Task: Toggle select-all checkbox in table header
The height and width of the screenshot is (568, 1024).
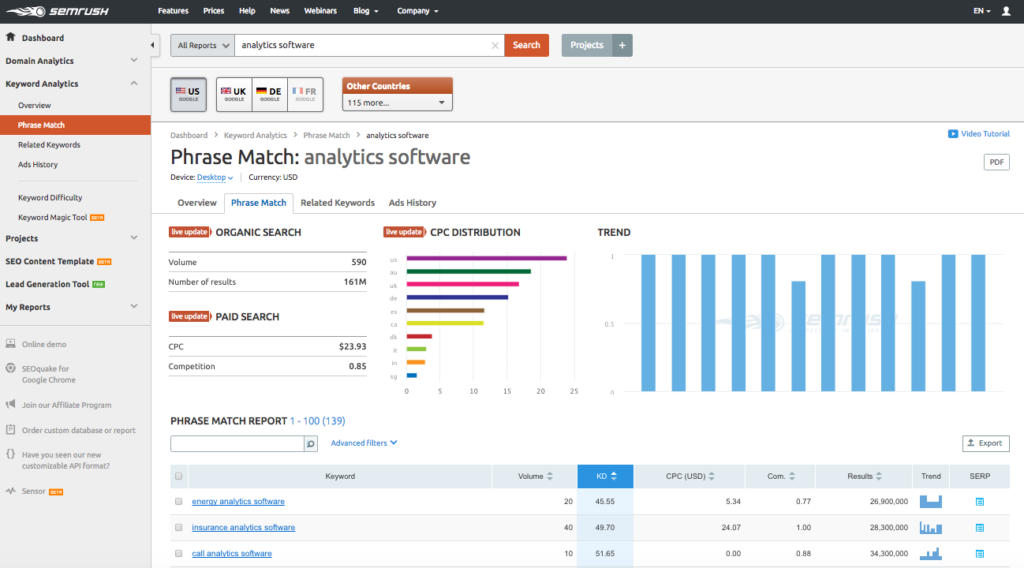Action: pyautogui.click(x=178, y=477)
